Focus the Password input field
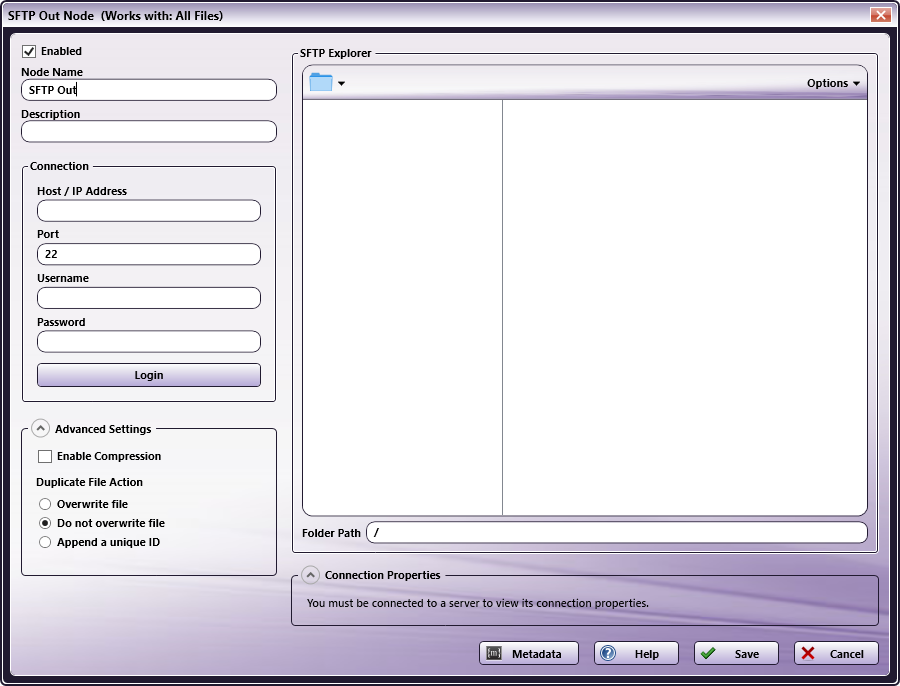The width and height of the screenshot is (900, 686). tap(149, 342)
